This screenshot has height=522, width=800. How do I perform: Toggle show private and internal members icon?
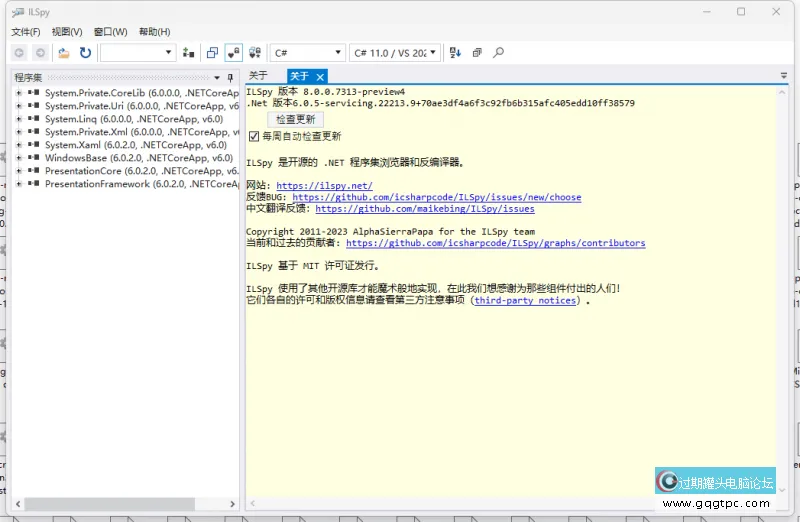point(234,53)
